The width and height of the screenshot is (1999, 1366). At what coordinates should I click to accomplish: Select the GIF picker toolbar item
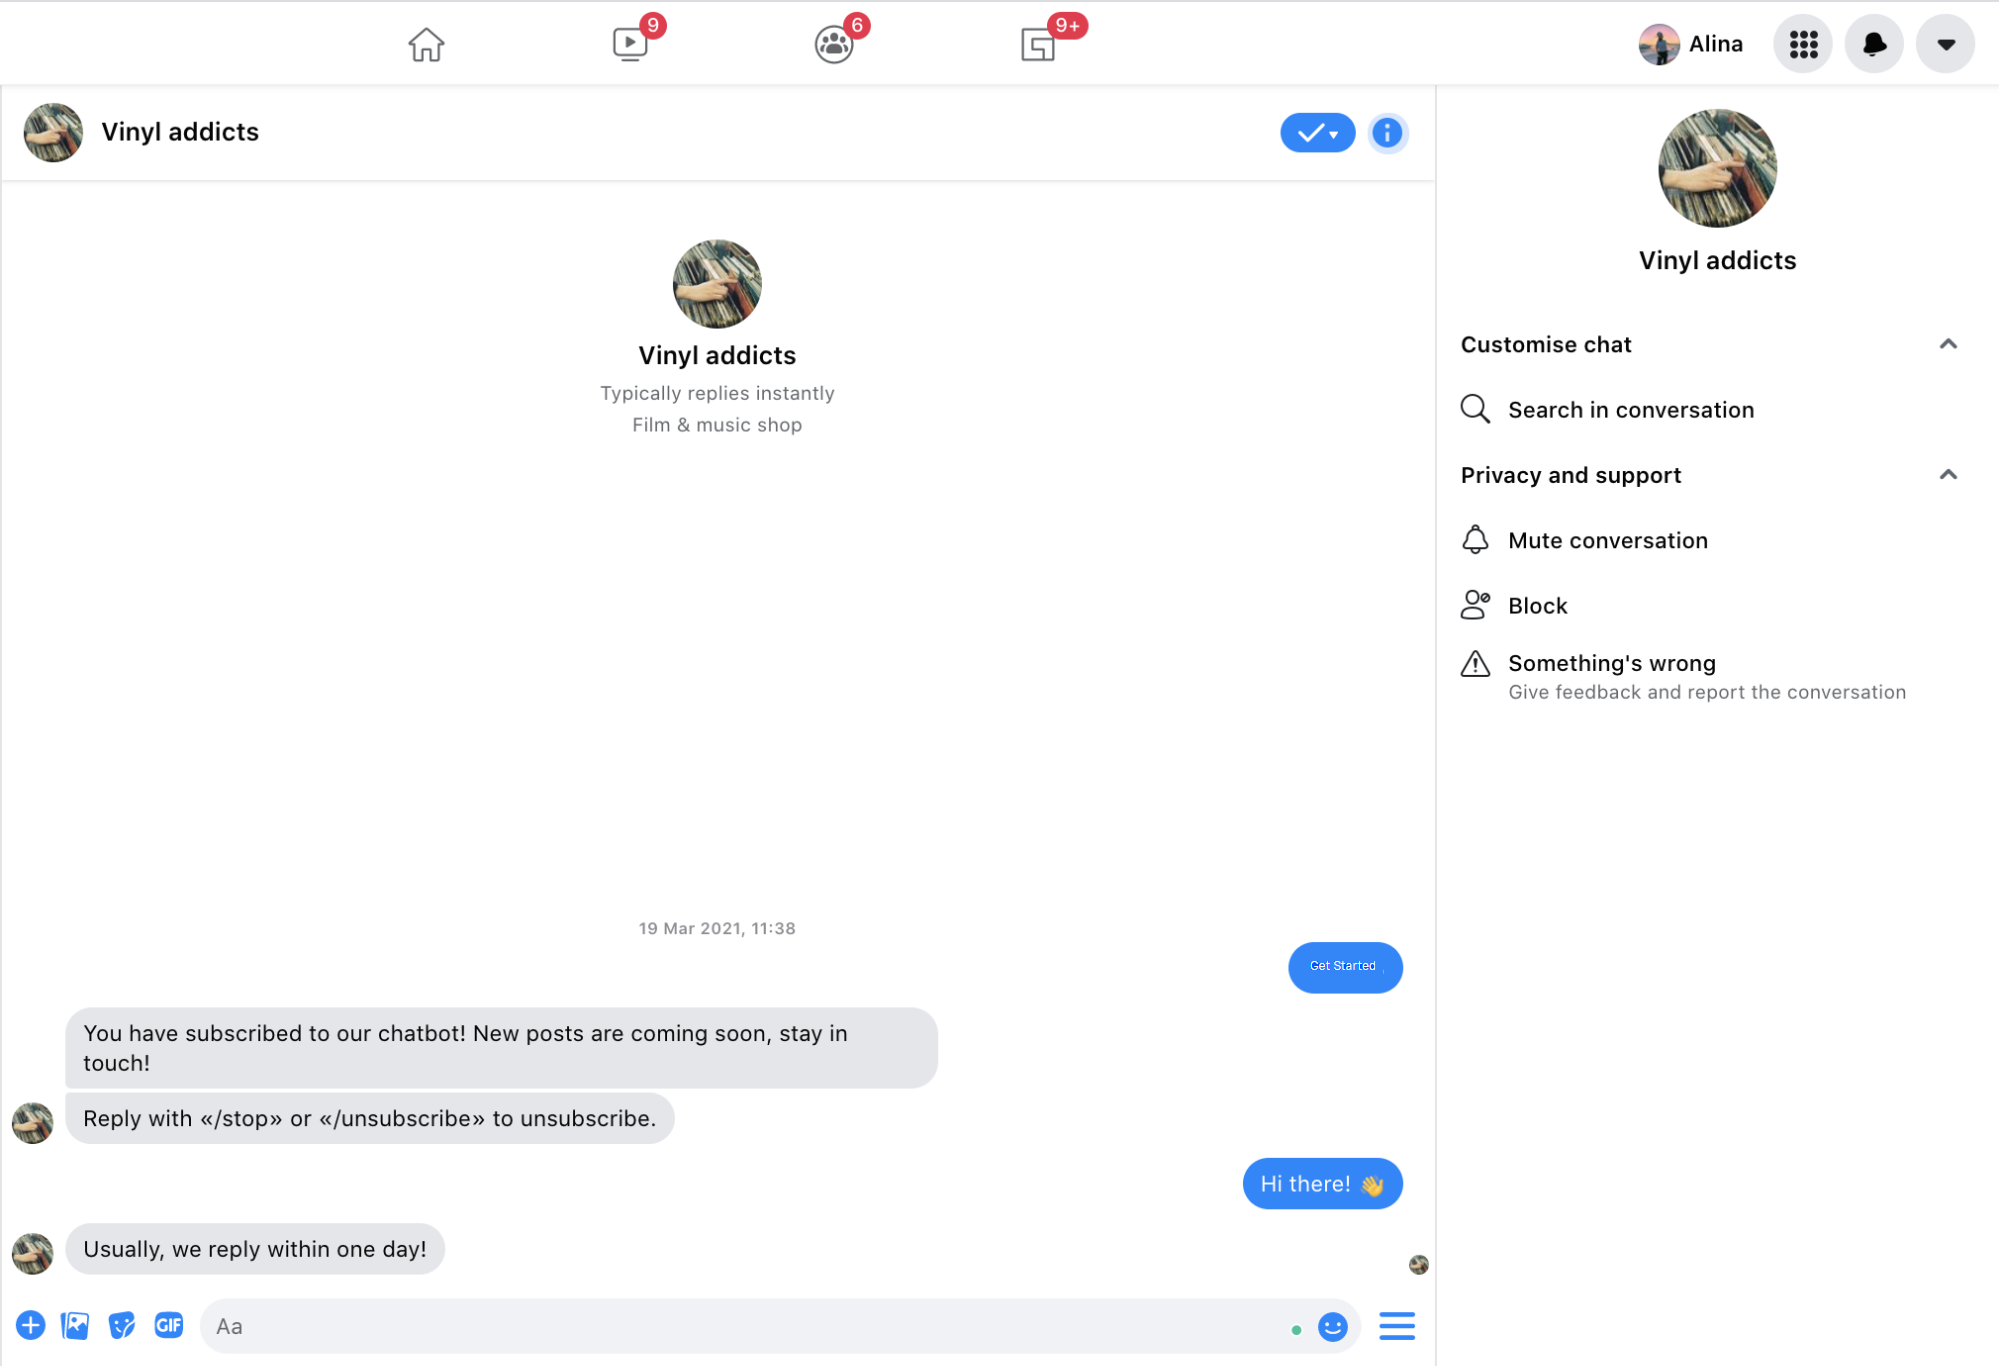[x=169, y=1325]
